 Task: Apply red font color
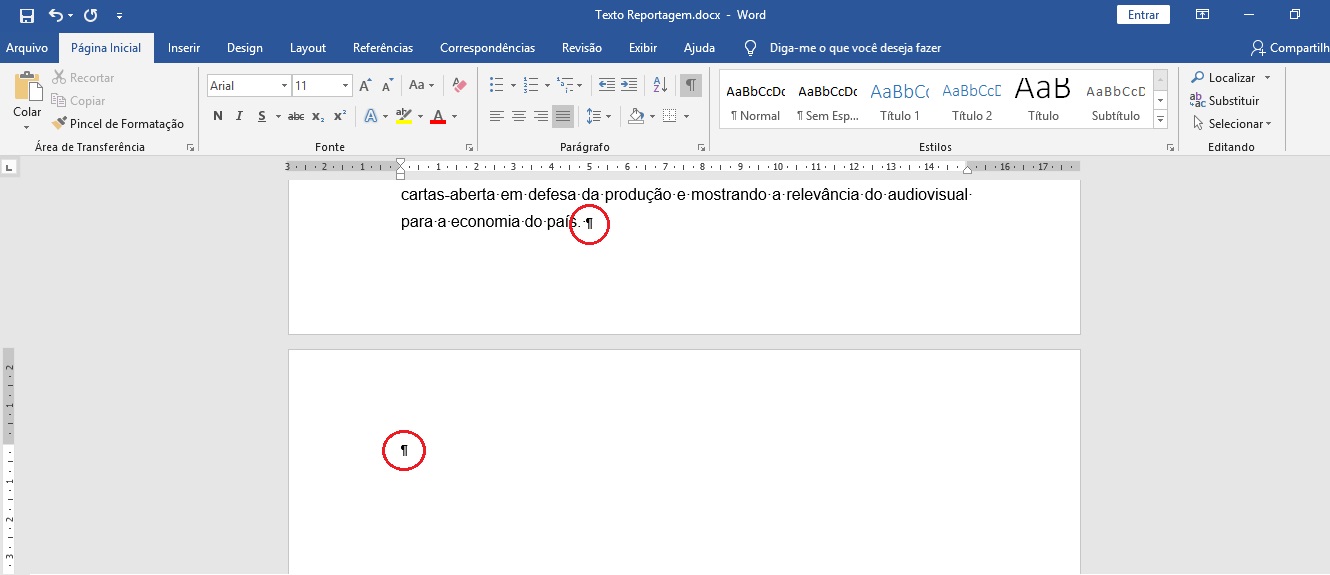[x=437, y=117]
